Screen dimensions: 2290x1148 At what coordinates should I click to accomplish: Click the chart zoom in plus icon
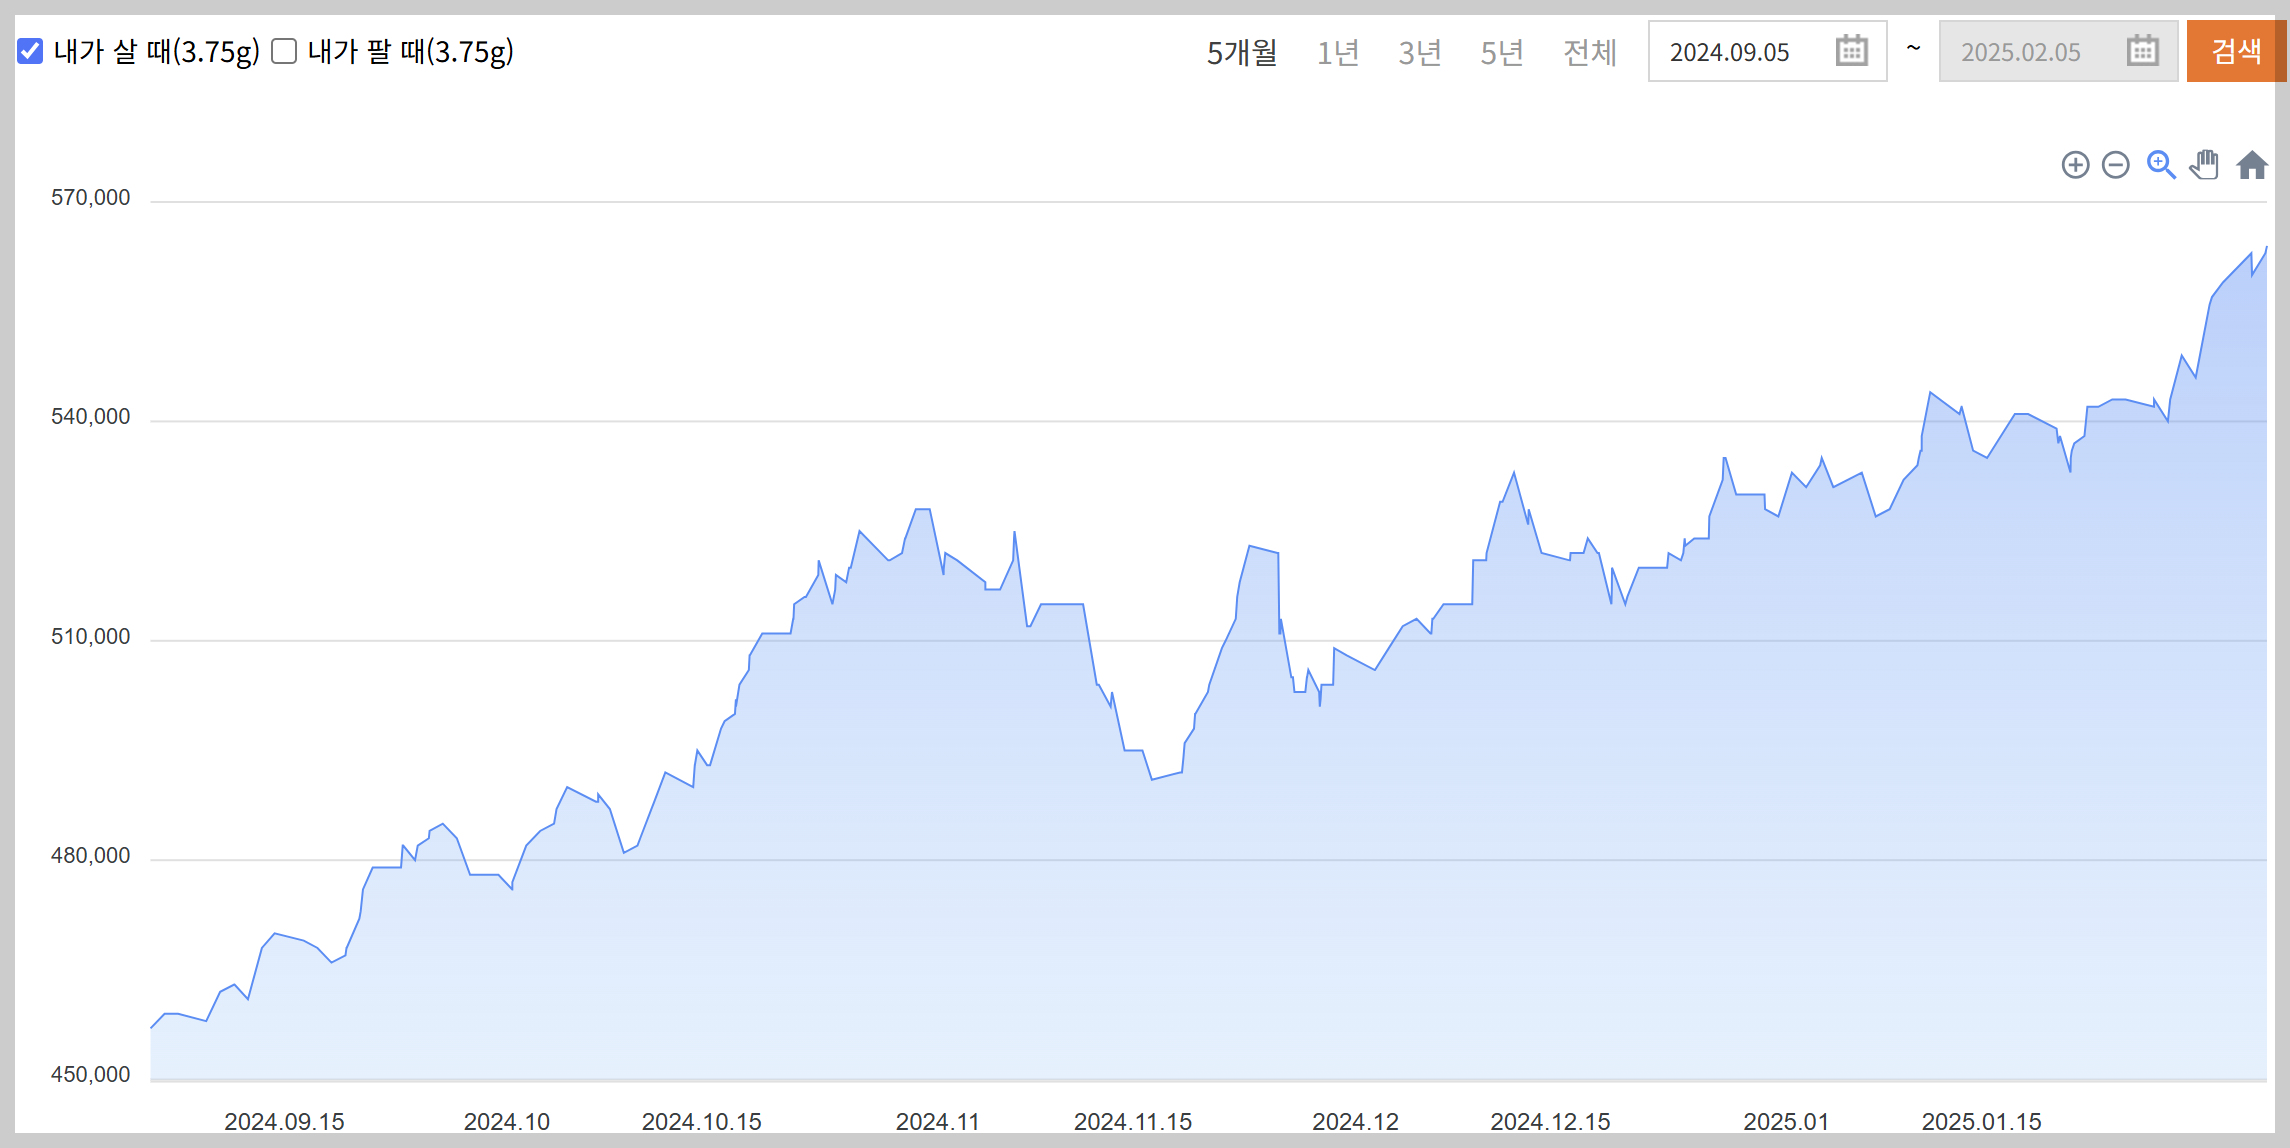point(2075,165)
